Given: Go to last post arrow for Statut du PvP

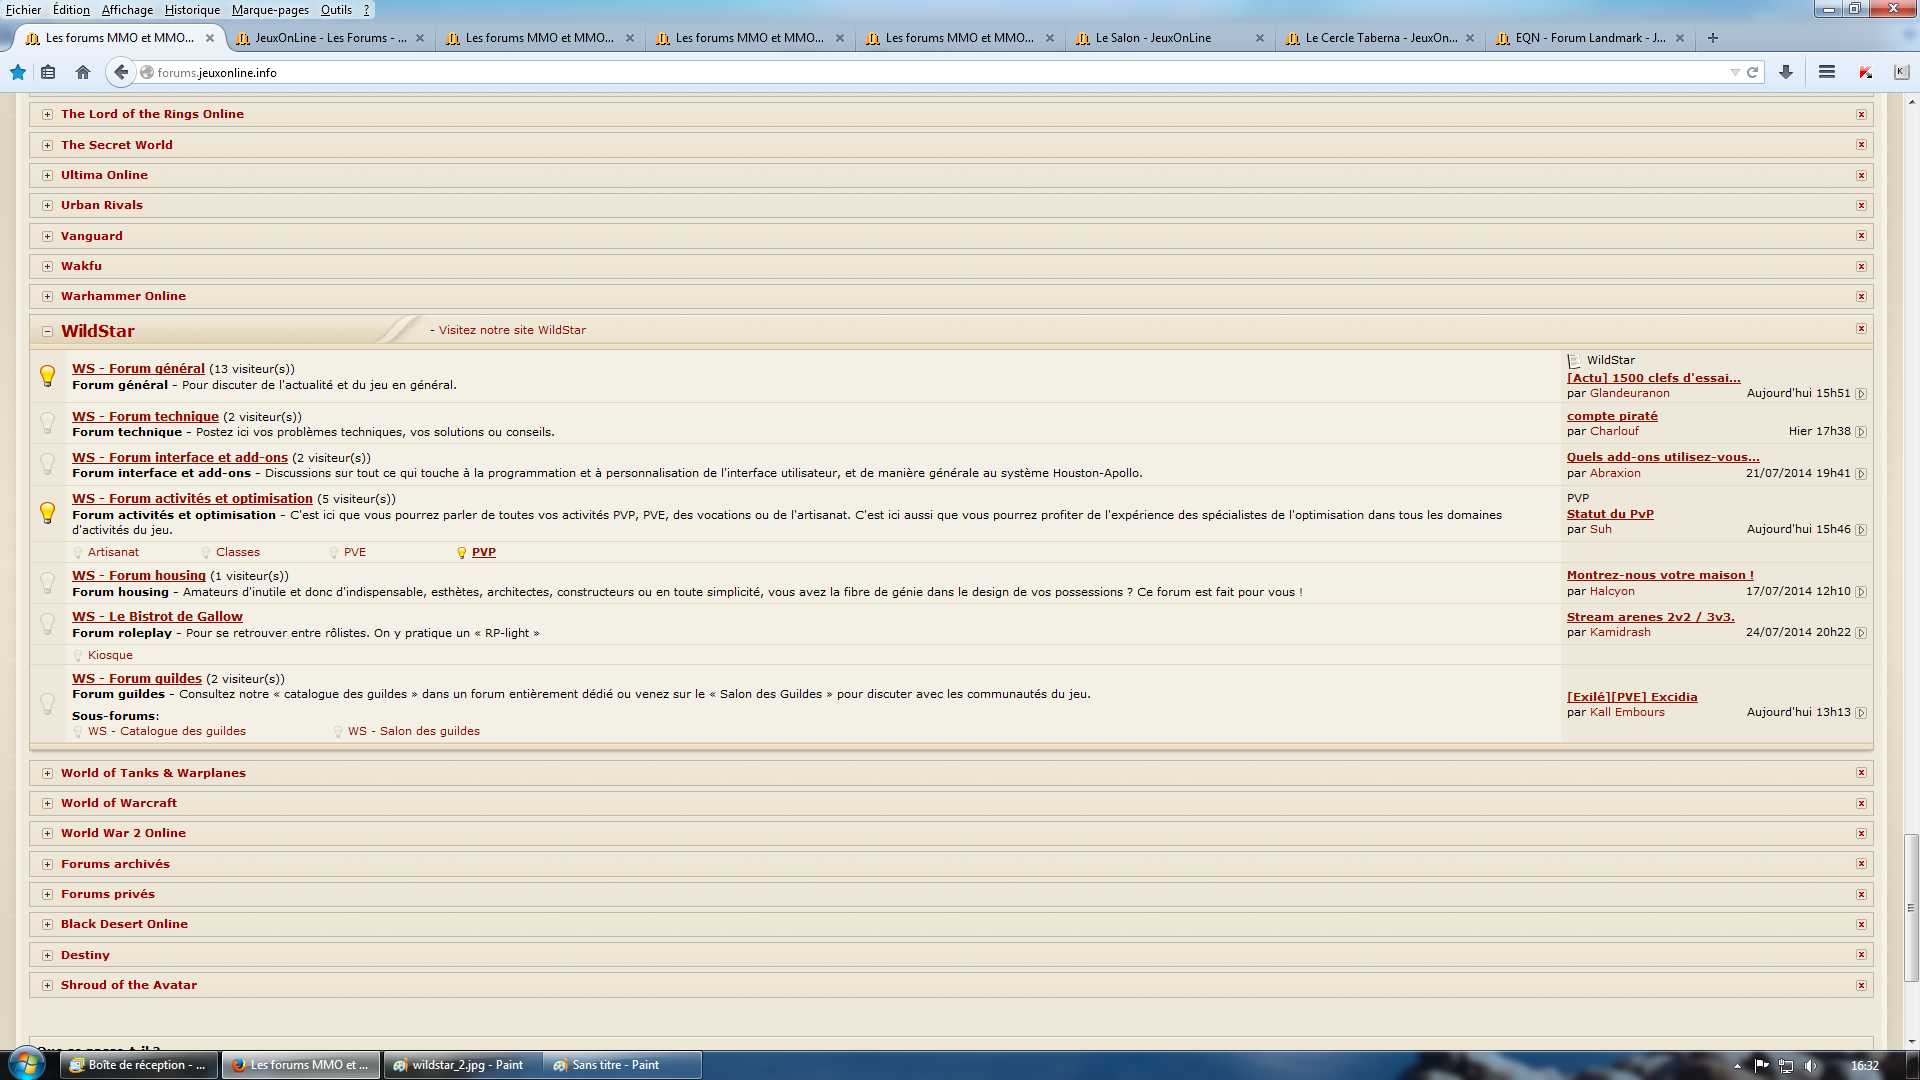Looking at the screenshot, I should pyautogui.click(x=1861, y=530).
